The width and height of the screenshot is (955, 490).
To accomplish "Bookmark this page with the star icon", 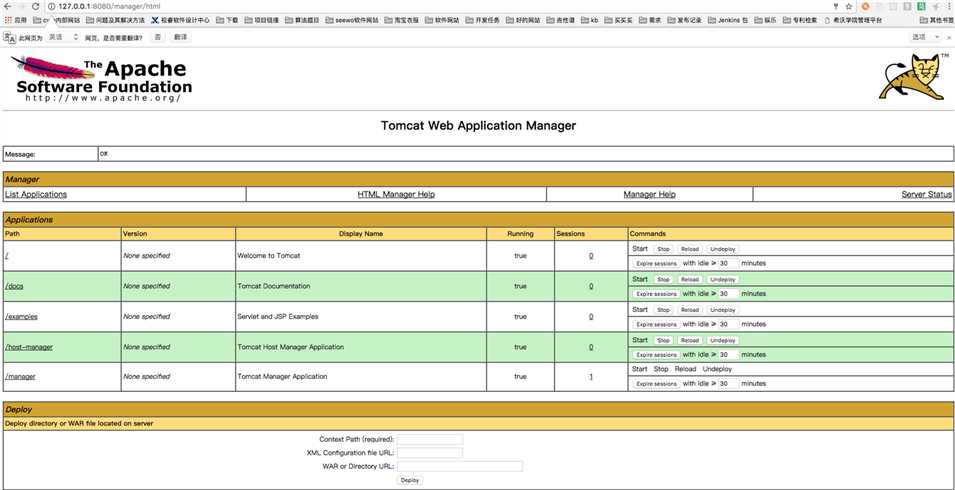I will 848,6.
